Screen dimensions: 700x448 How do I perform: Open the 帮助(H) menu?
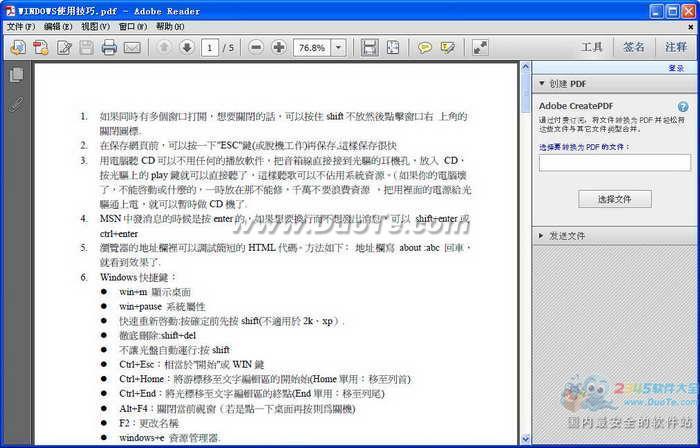170,27
